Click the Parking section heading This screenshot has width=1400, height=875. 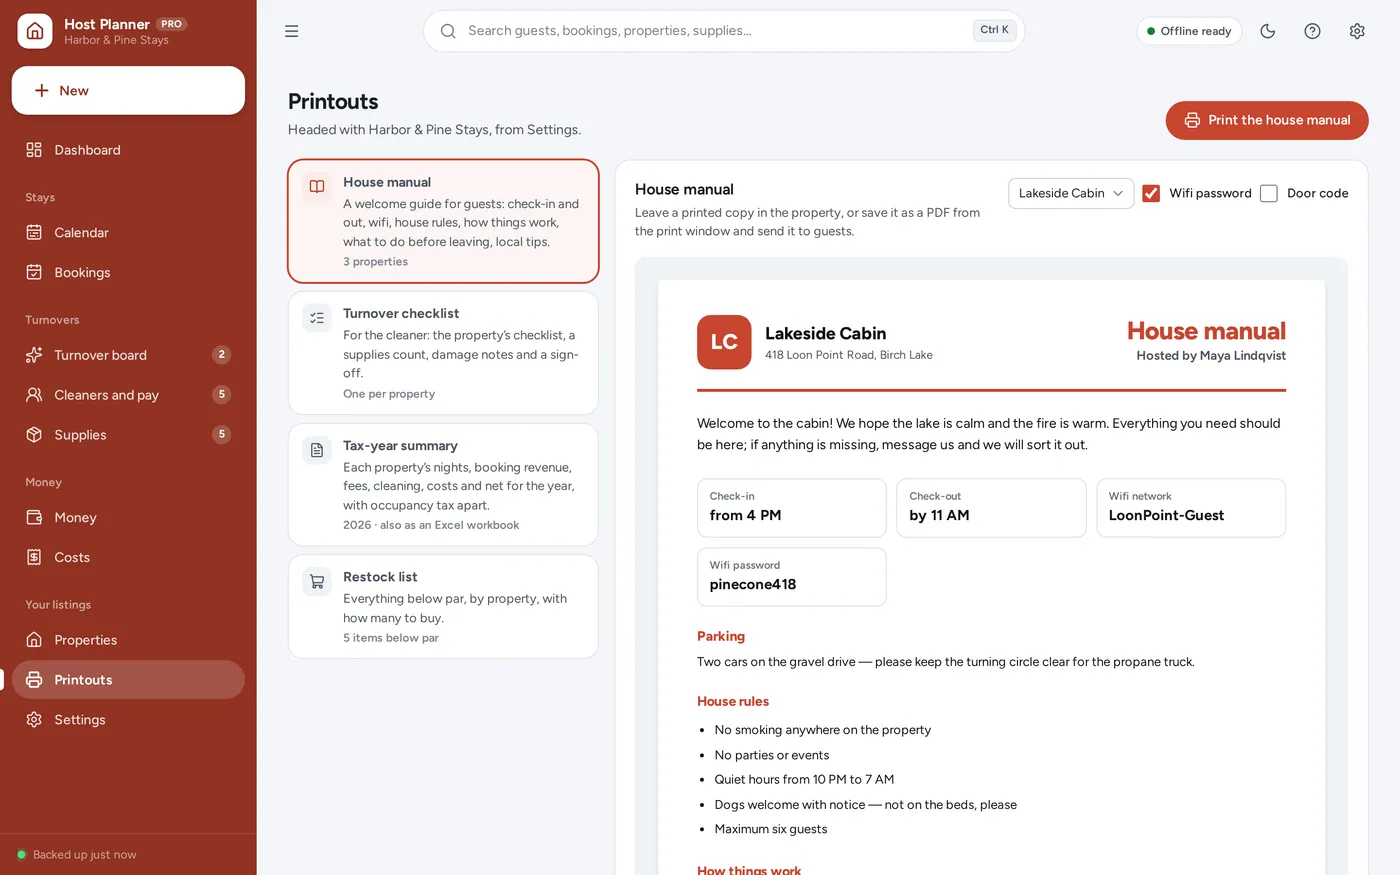721,636
